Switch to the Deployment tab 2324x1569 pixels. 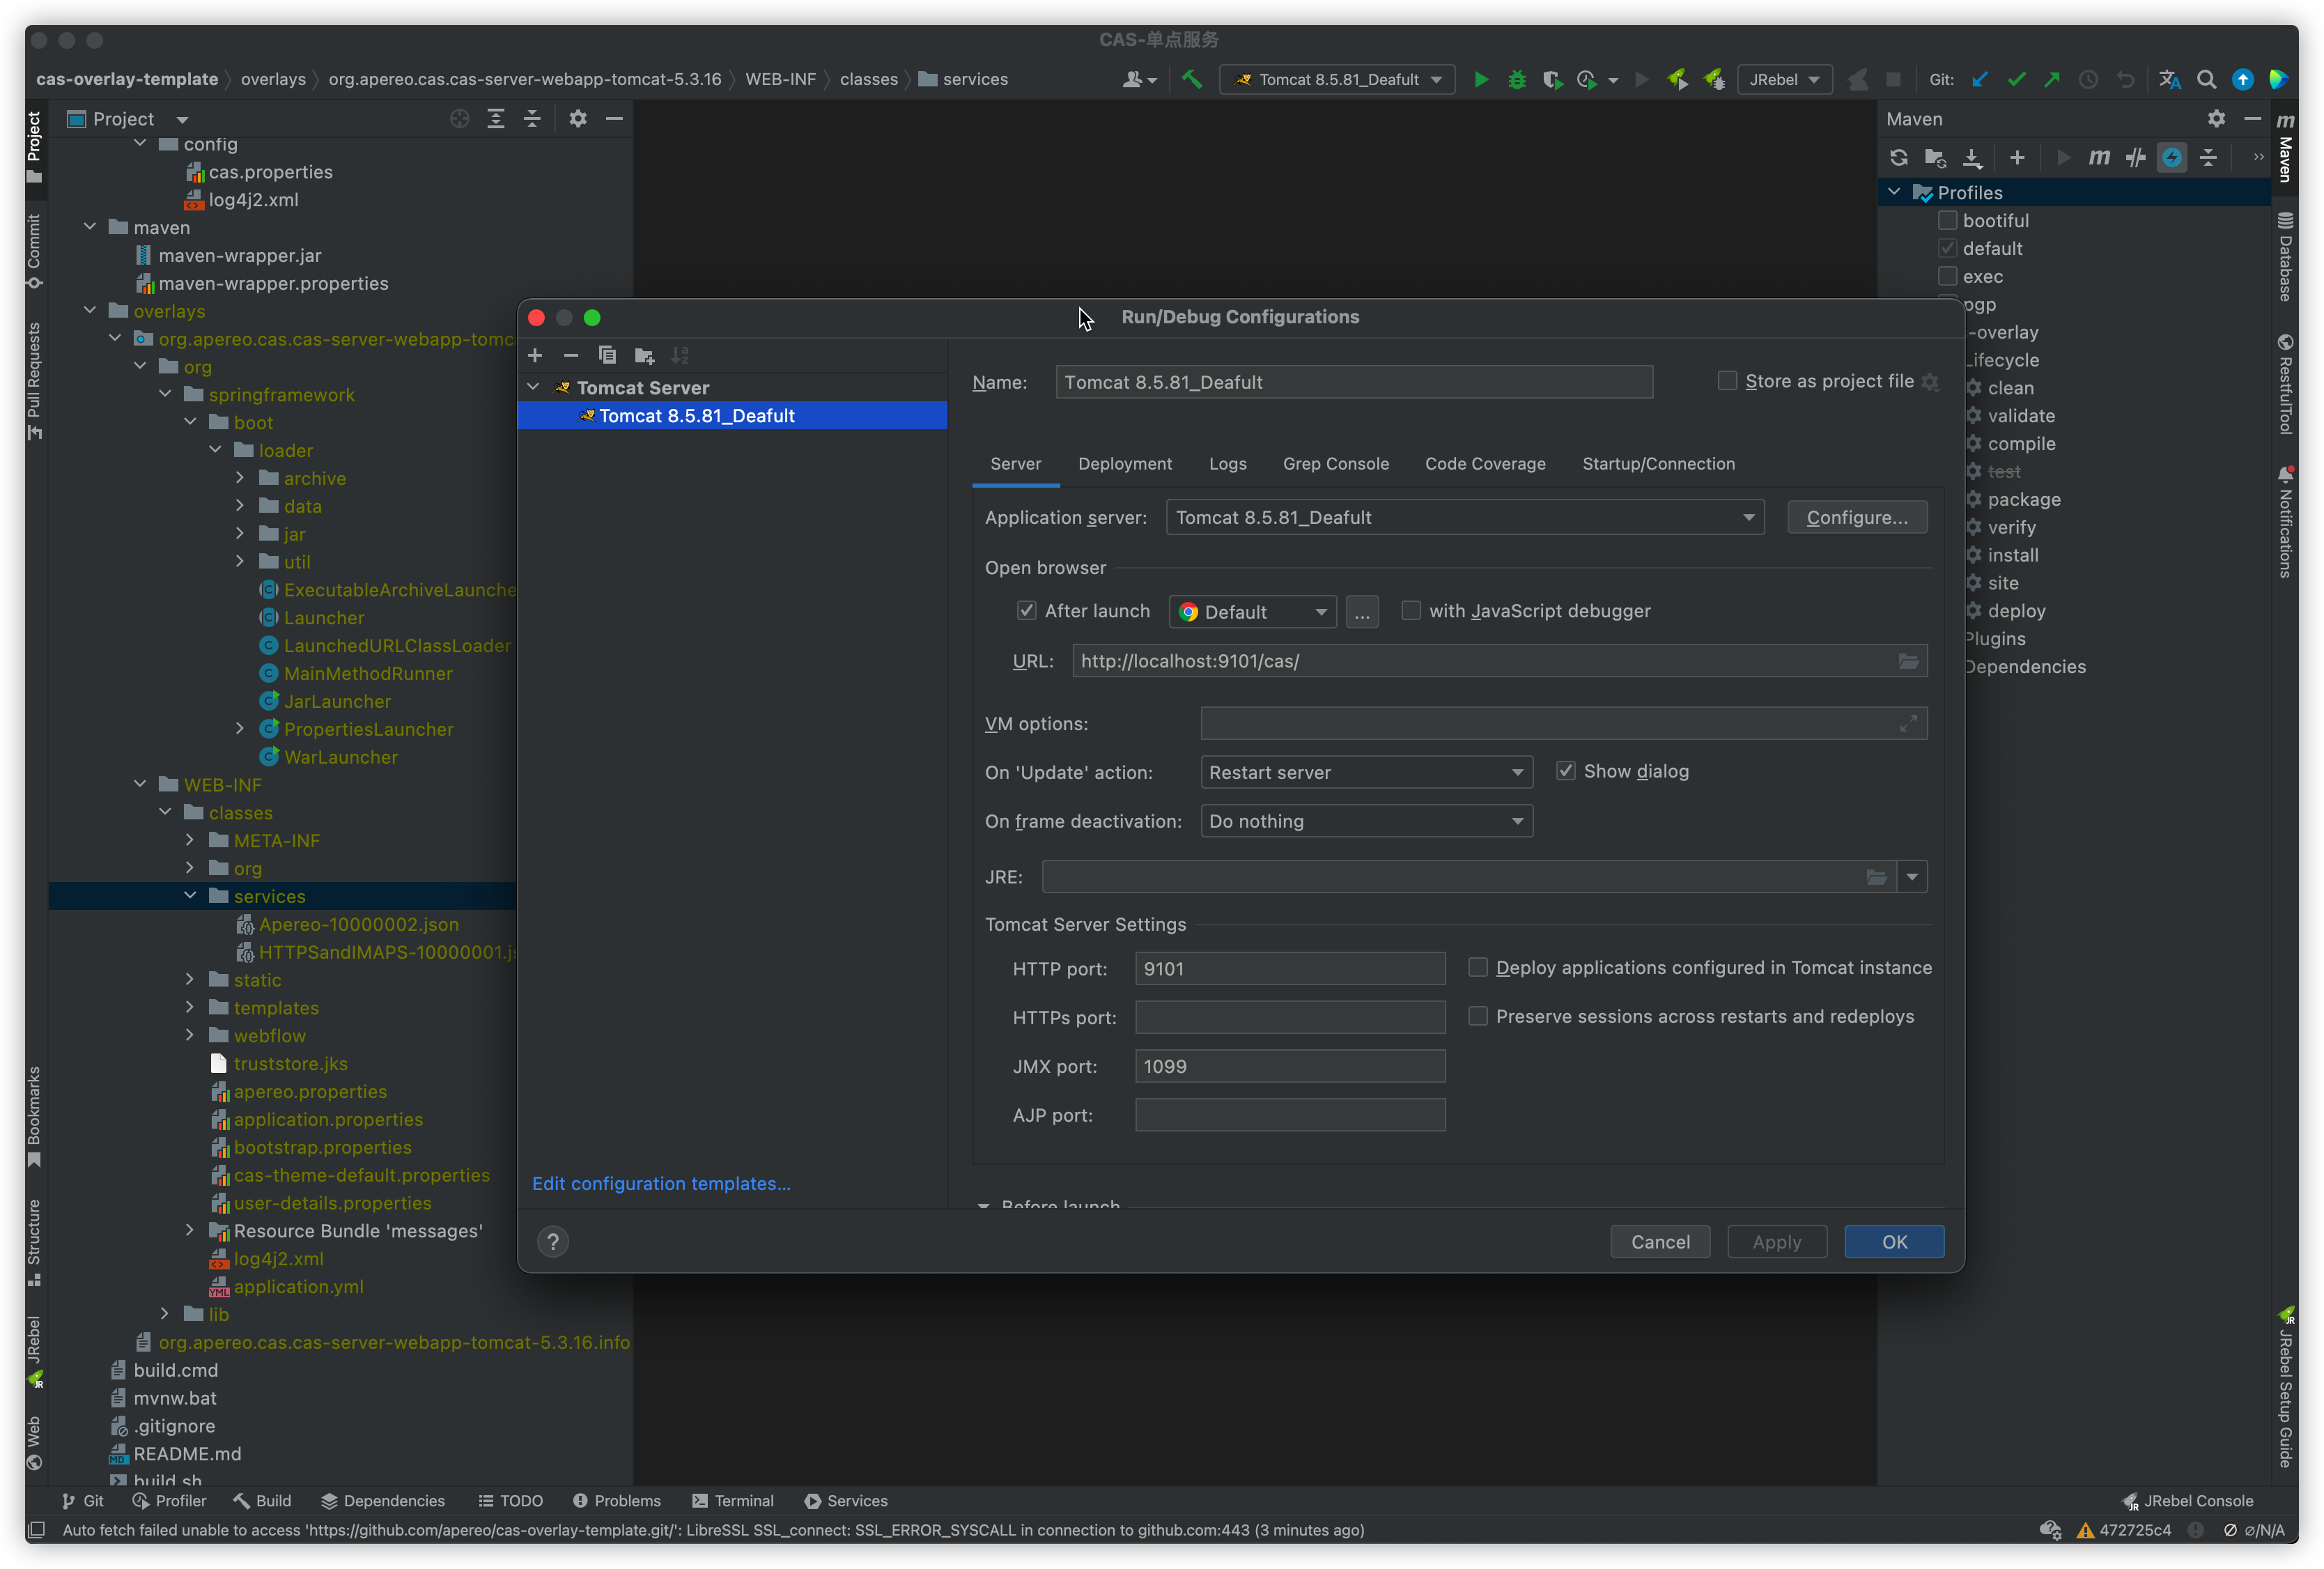pyautogui.click(x=1125, y=464)
